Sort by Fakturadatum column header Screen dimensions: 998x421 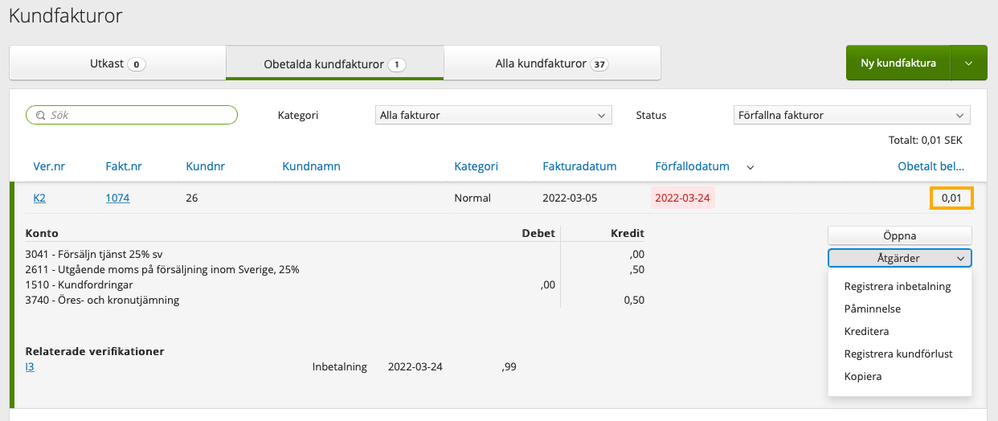click(579, 166)
